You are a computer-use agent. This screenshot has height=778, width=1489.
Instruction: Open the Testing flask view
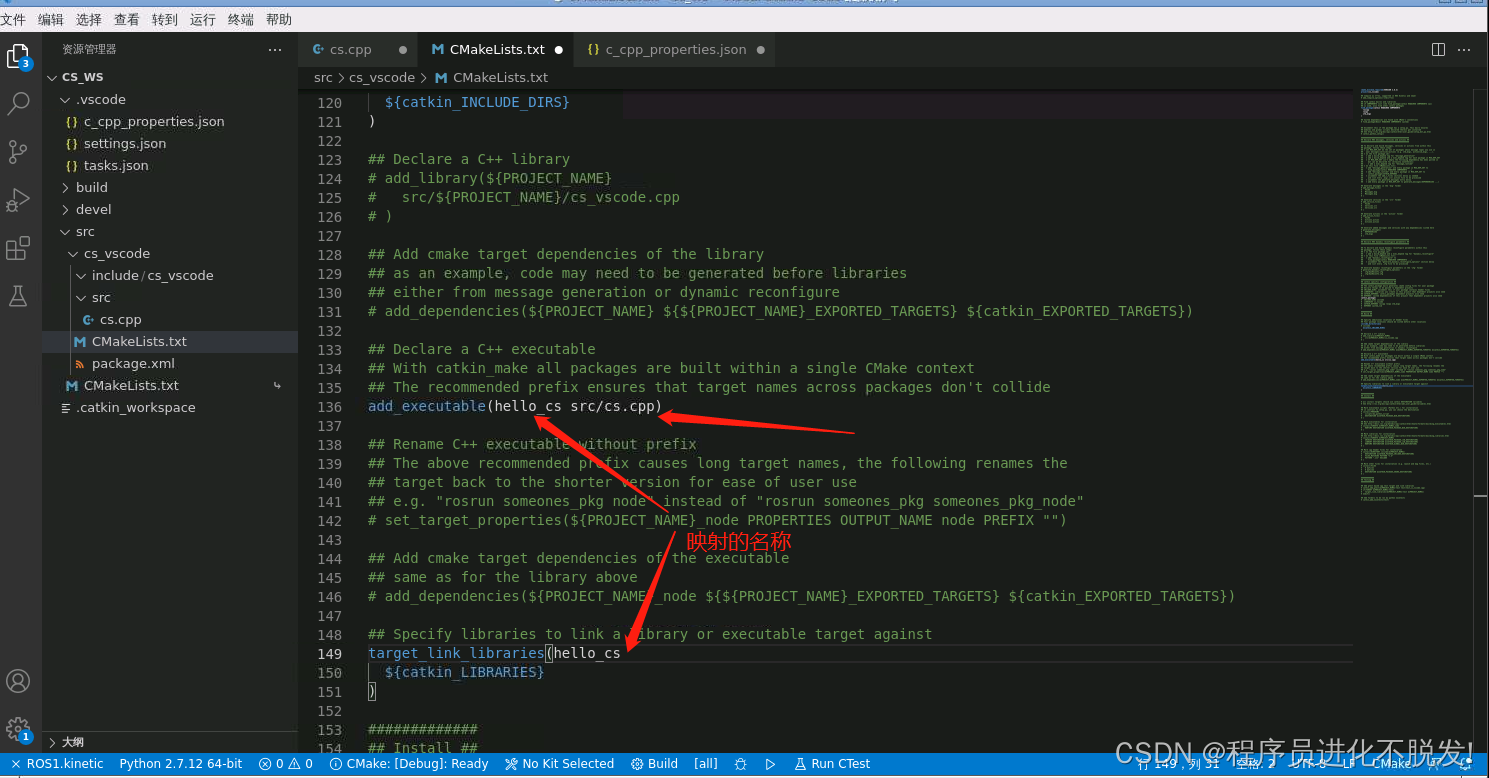pyautogui.click(x=18, y=296)
